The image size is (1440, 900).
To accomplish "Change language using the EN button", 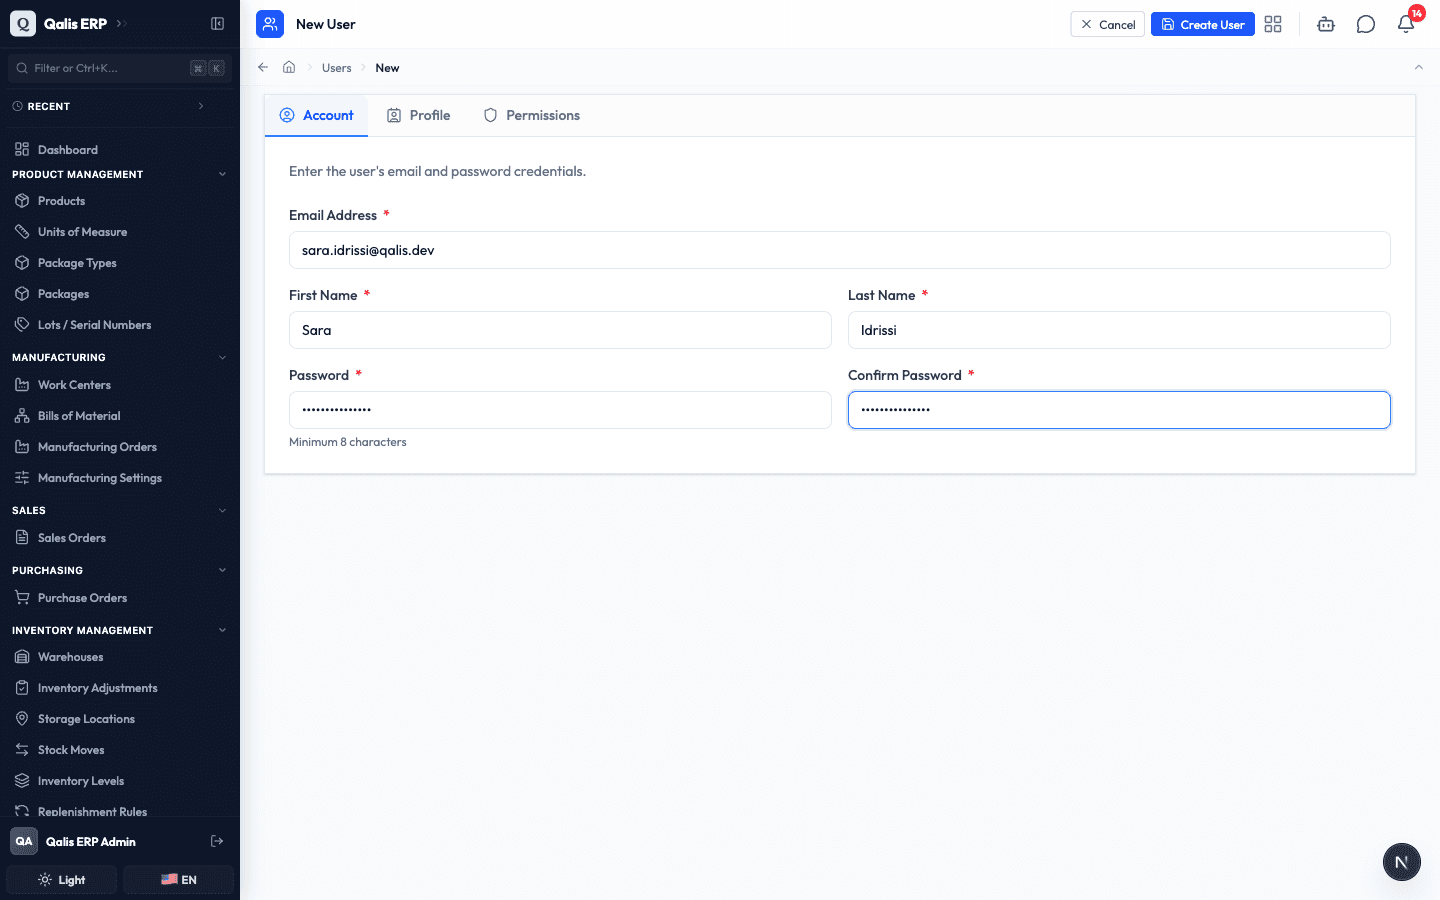I will point(178,880).
